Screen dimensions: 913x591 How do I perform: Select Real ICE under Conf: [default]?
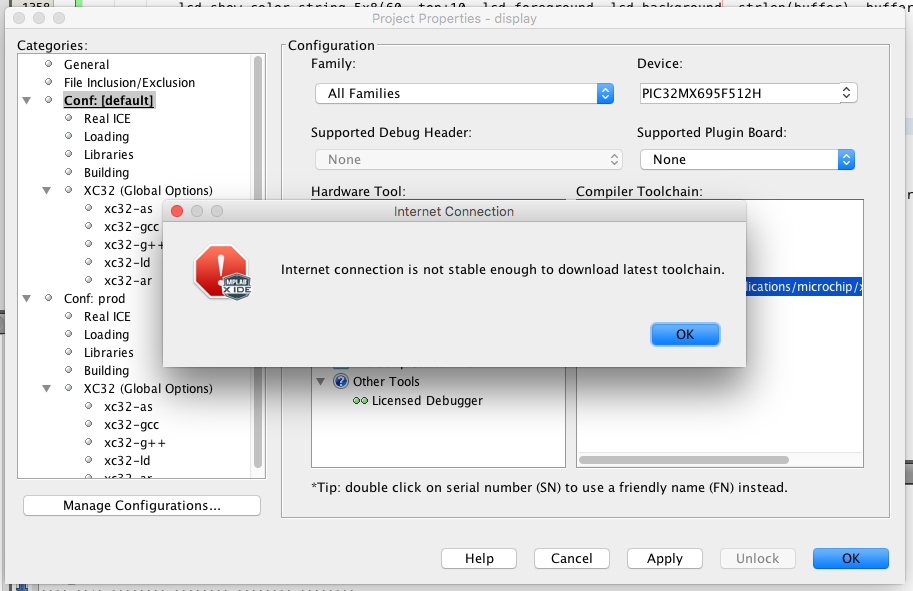click(x=107, y=119)
